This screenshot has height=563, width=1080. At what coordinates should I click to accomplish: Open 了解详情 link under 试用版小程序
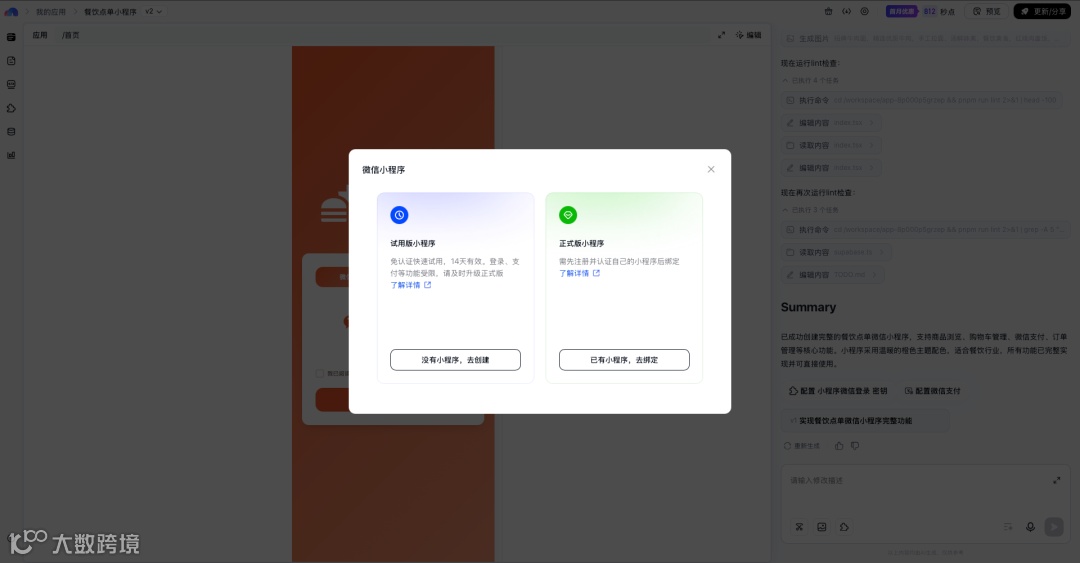click(x=411, y=285)
